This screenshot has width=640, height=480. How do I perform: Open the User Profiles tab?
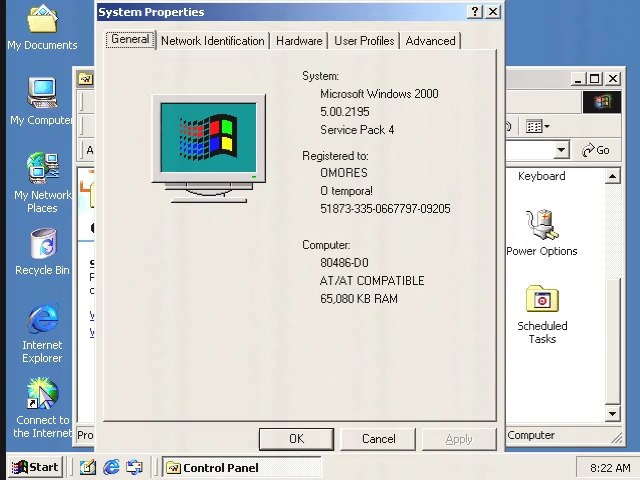[364, 41]
